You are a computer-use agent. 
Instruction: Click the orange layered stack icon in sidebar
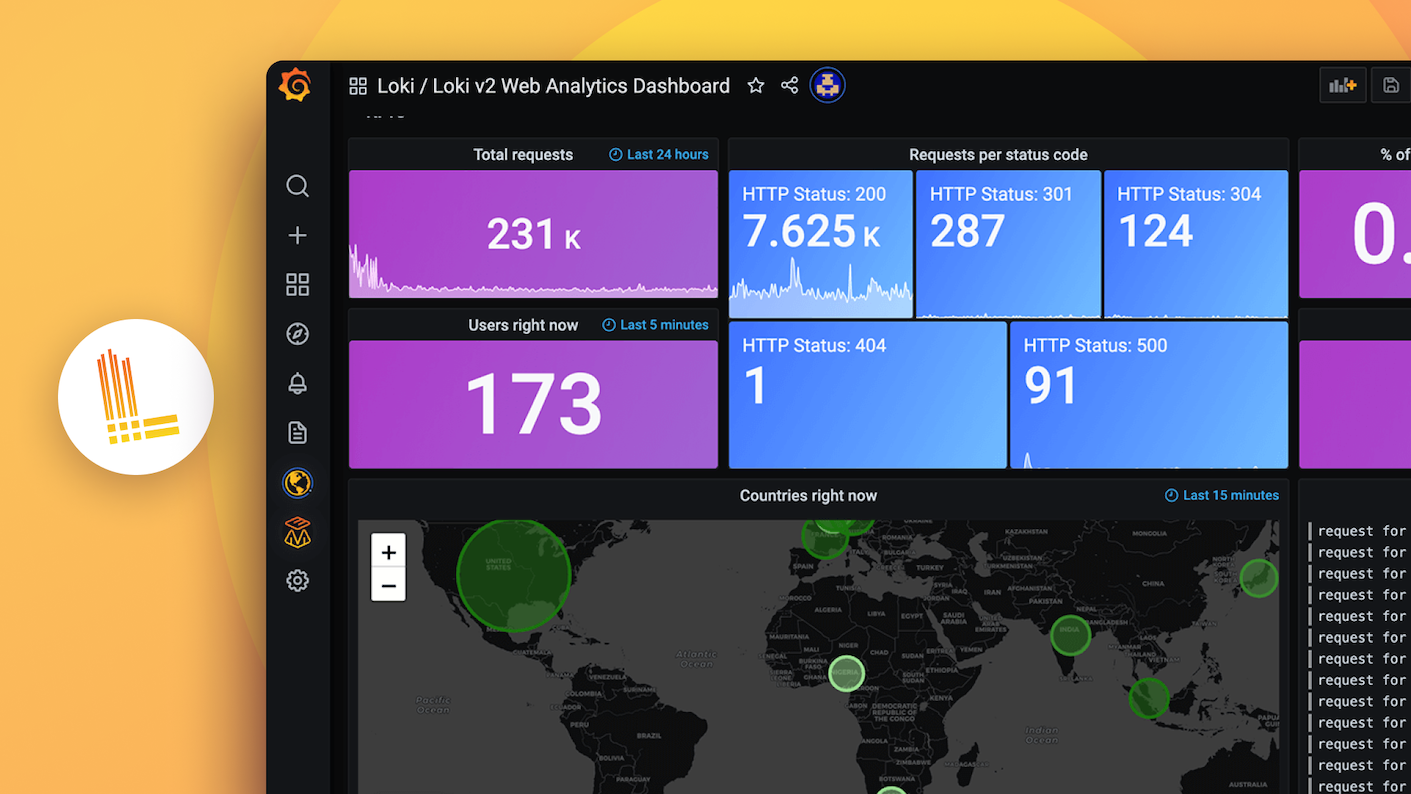tap(297, 531)
